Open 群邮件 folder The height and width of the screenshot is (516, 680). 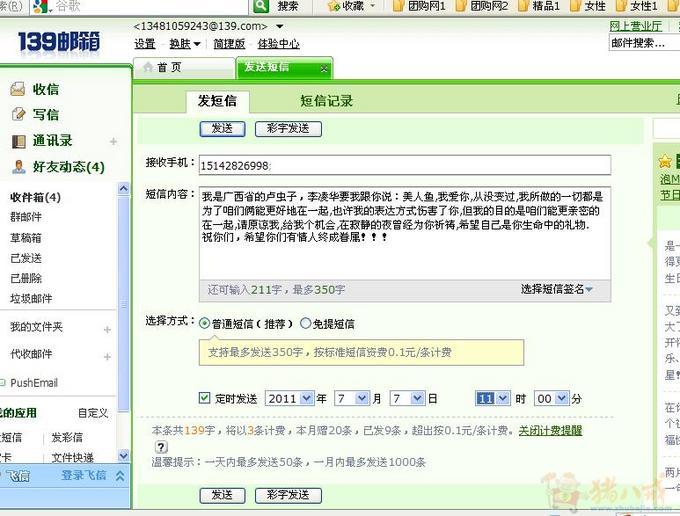26,217
